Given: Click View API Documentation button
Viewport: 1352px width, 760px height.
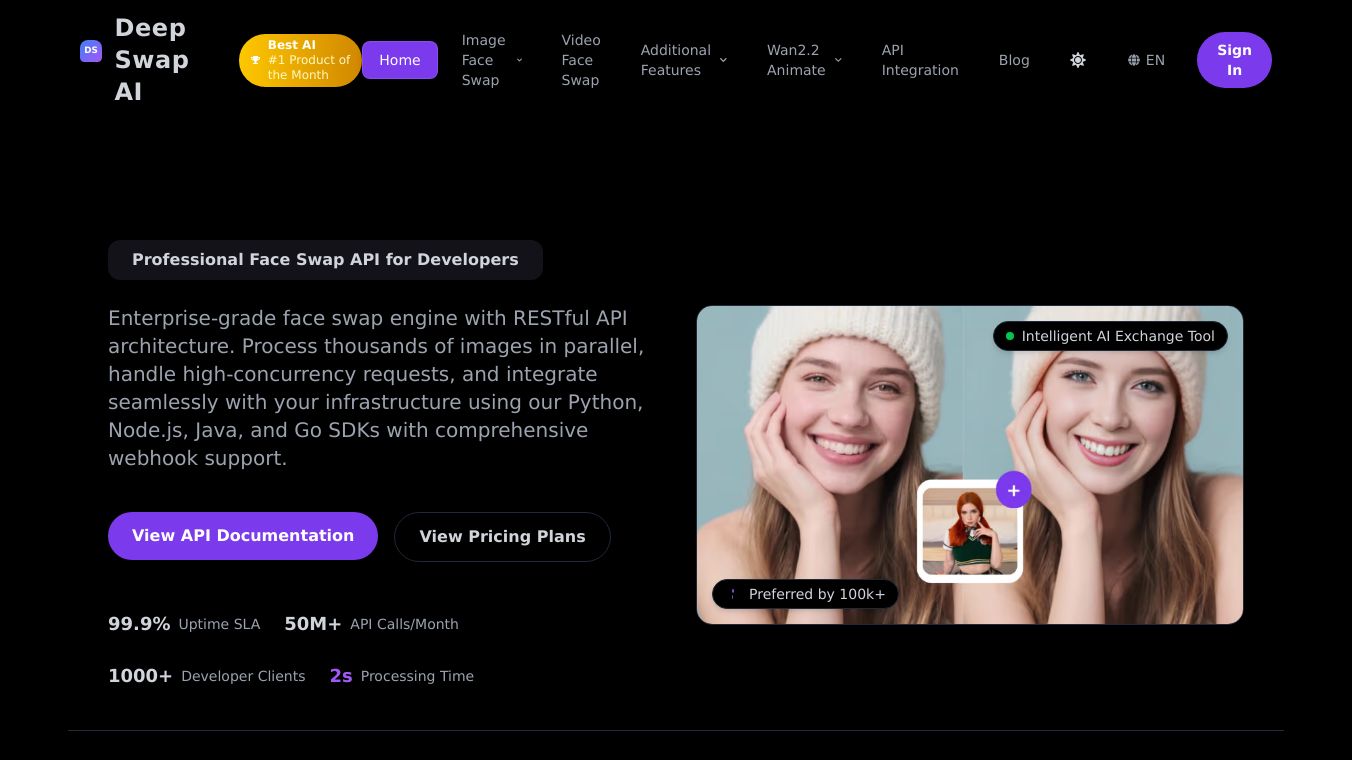Looking at the screenshot, I should coord(243,536).
